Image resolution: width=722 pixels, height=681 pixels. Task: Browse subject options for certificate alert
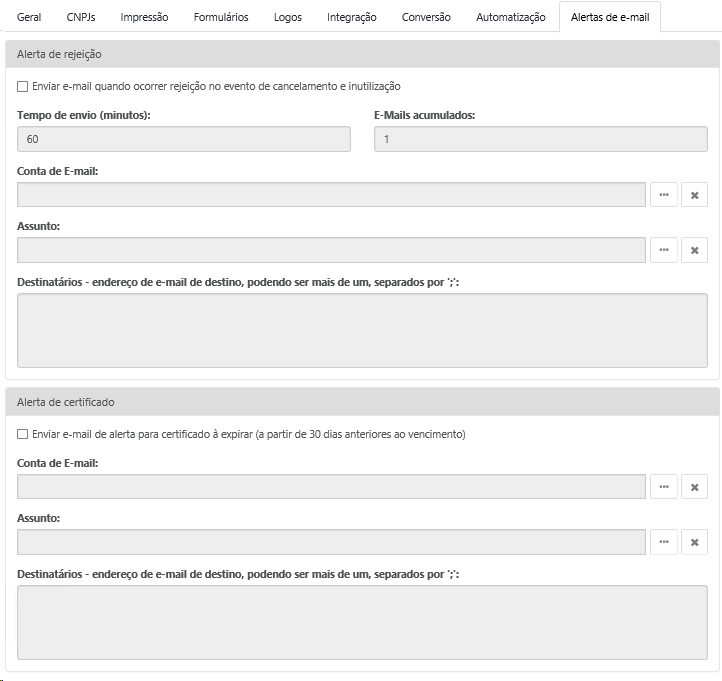point(664,542)
